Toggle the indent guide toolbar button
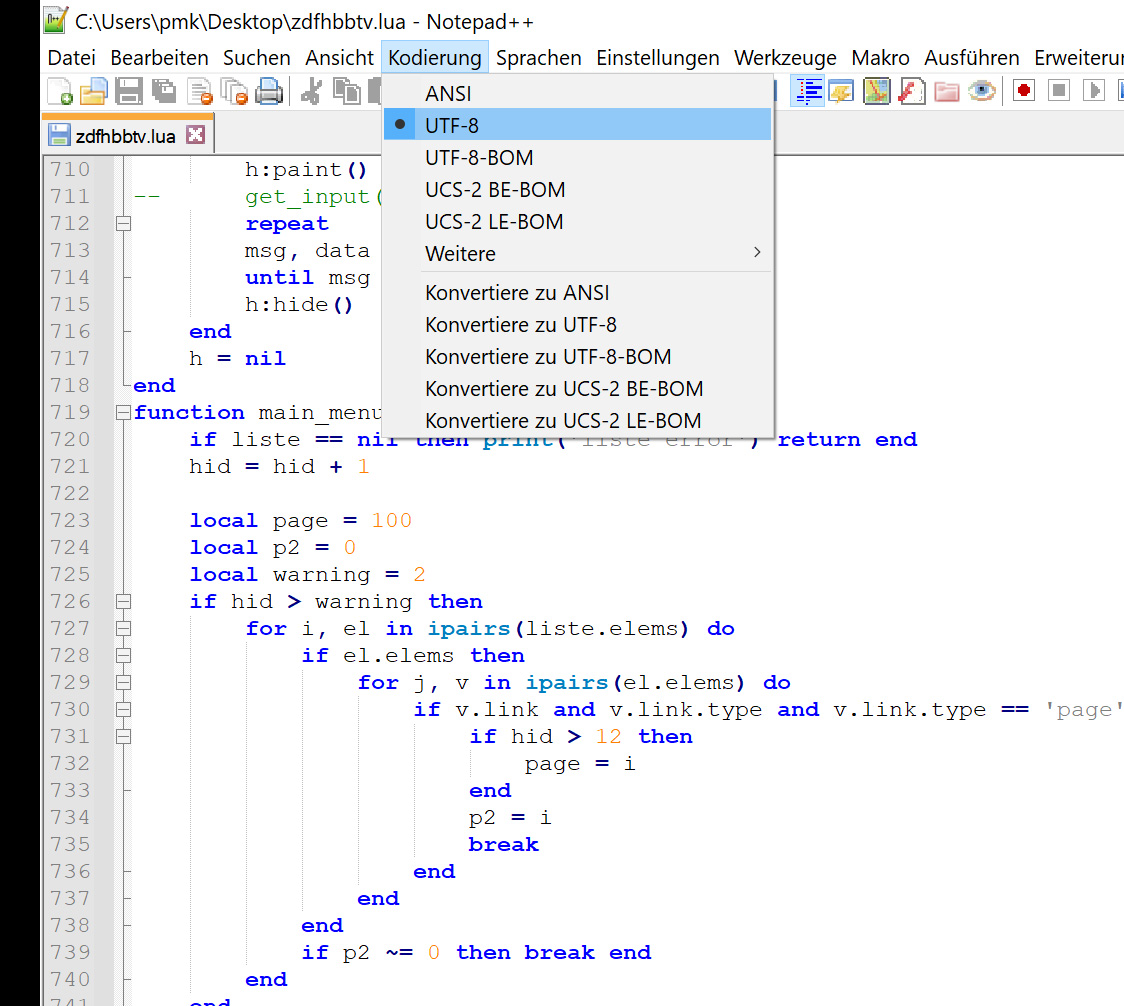Screen dimensions: 1124x1006 point(807,92)
